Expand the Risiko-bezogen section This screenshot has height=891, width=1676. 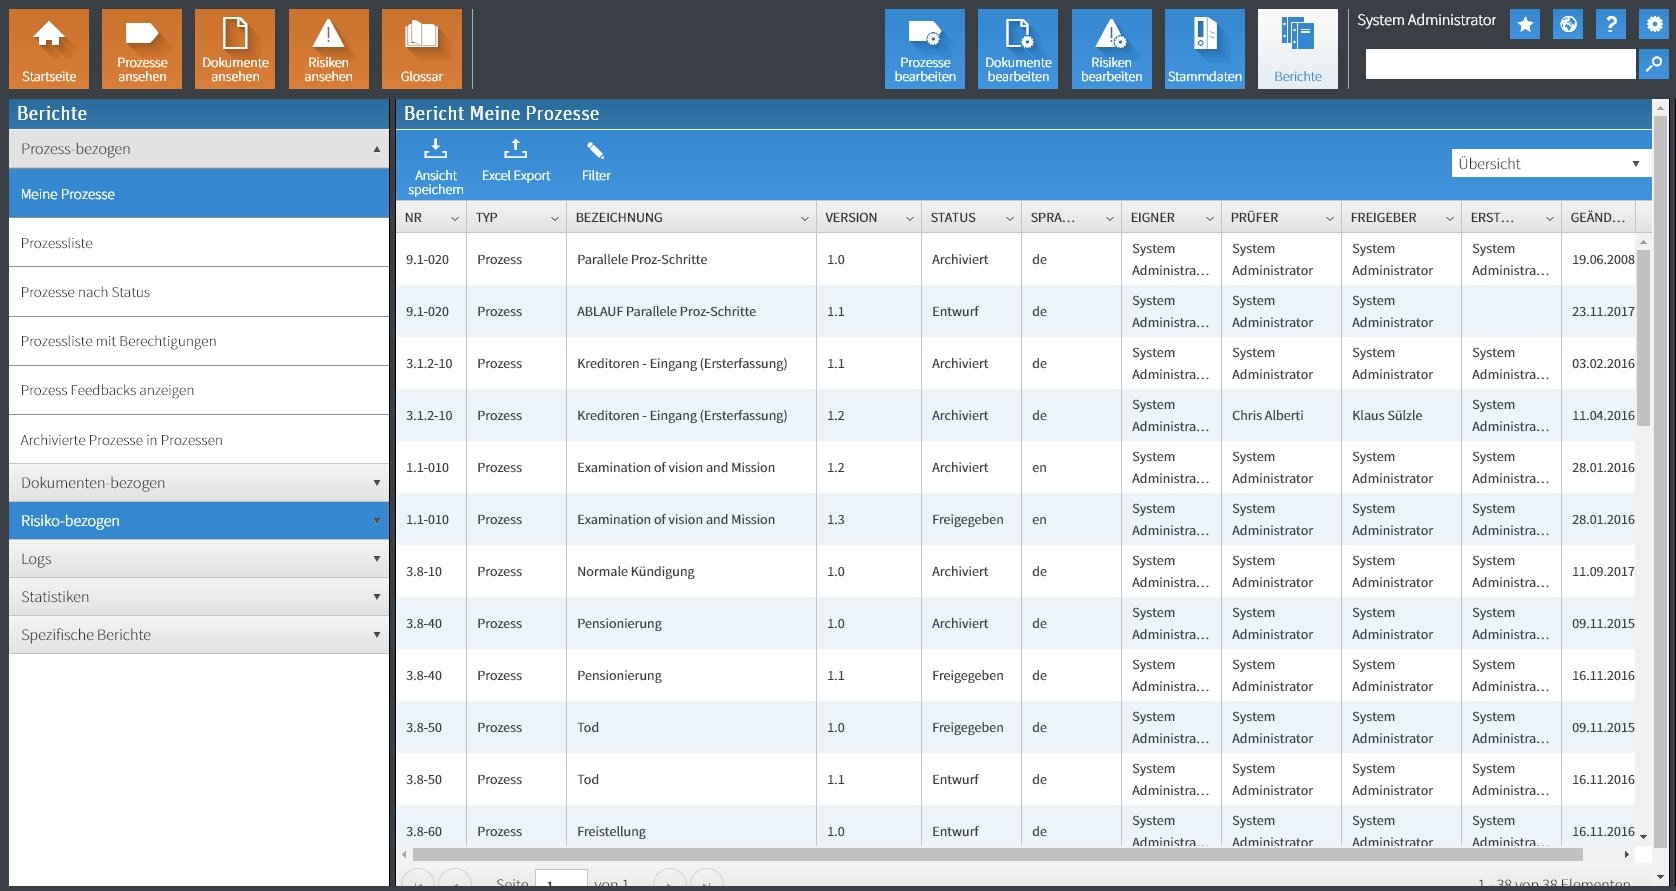coord(199,521)
